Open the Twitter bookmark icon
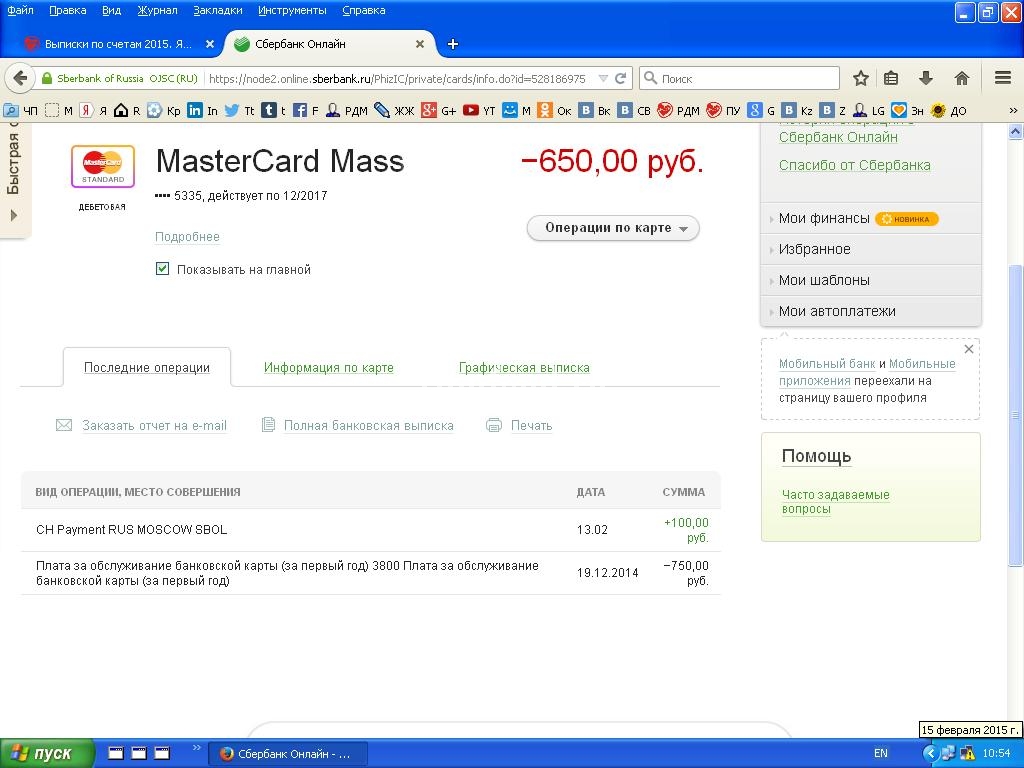The width and height of the screenshot is (1024, 768). click(232, 110)
